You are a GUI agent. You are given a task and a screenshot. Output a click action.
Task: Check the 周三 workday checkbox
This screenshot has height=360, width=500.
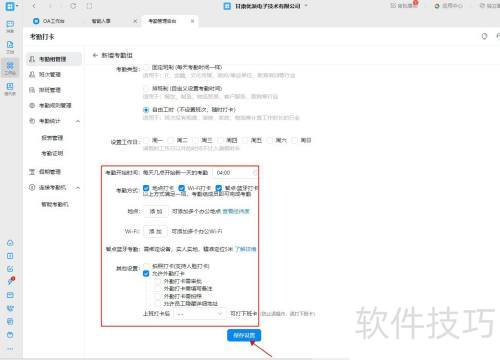tap(196, 140)
